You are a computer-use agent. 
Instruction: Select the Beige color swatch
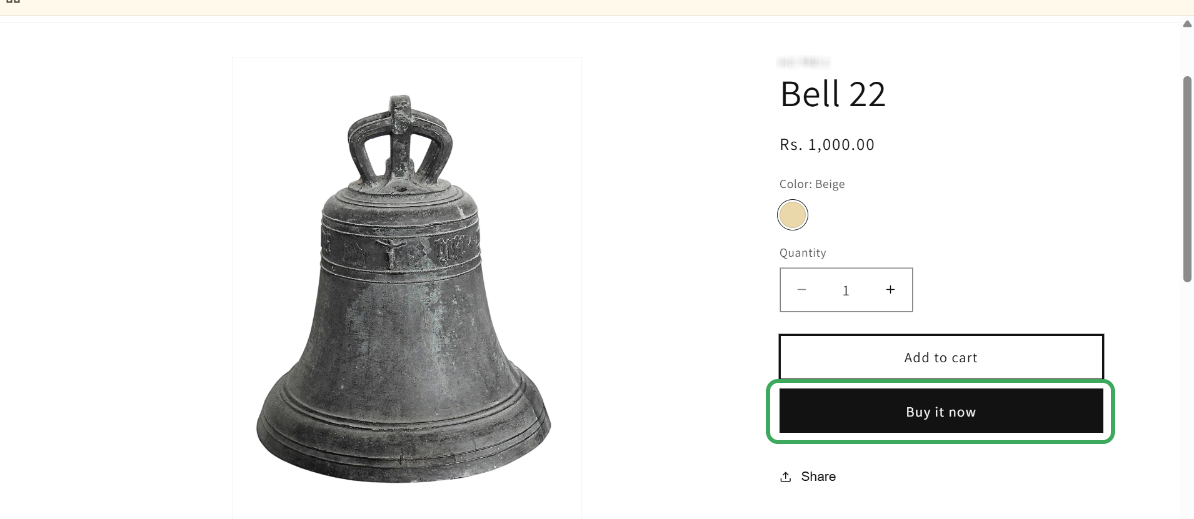click(793, 215)
